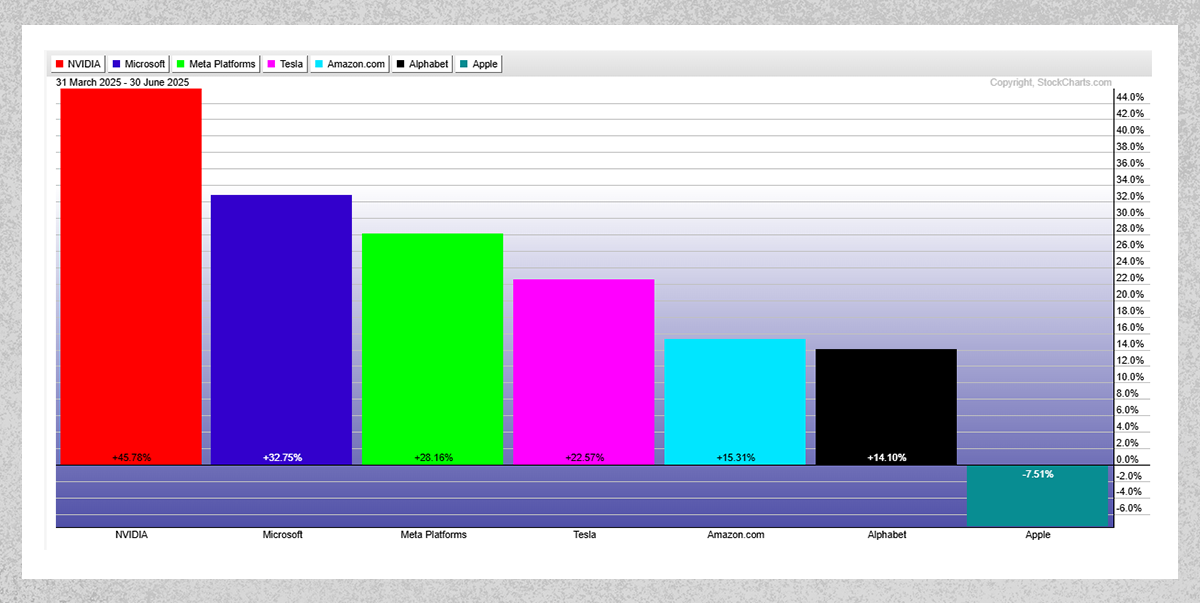Click the +28.16% value label
Screen dimensions: 1200x603
coord(433,458)
